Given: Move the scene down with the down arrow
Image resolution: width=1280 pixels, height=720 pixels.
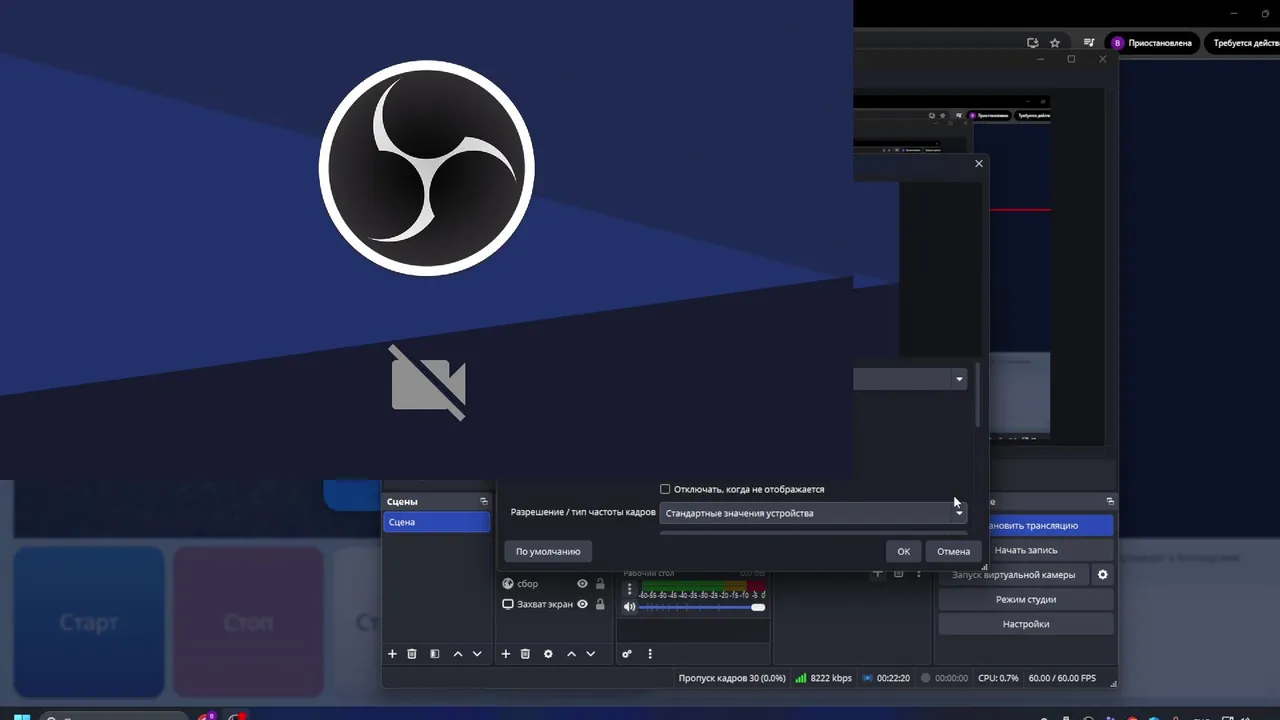Looking at the screenshot, I should (x=477, y=654).
